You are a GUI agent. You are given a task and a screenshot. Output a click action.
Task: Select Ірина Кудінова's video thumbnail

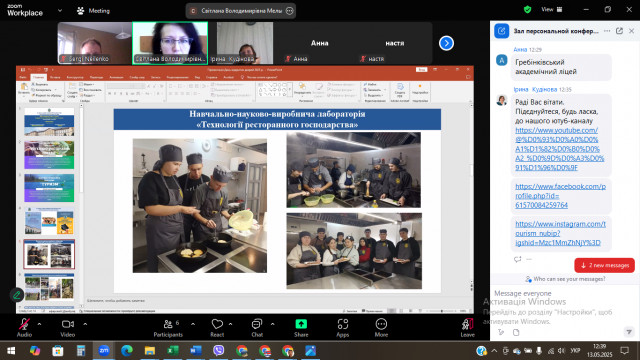[245, 43]
